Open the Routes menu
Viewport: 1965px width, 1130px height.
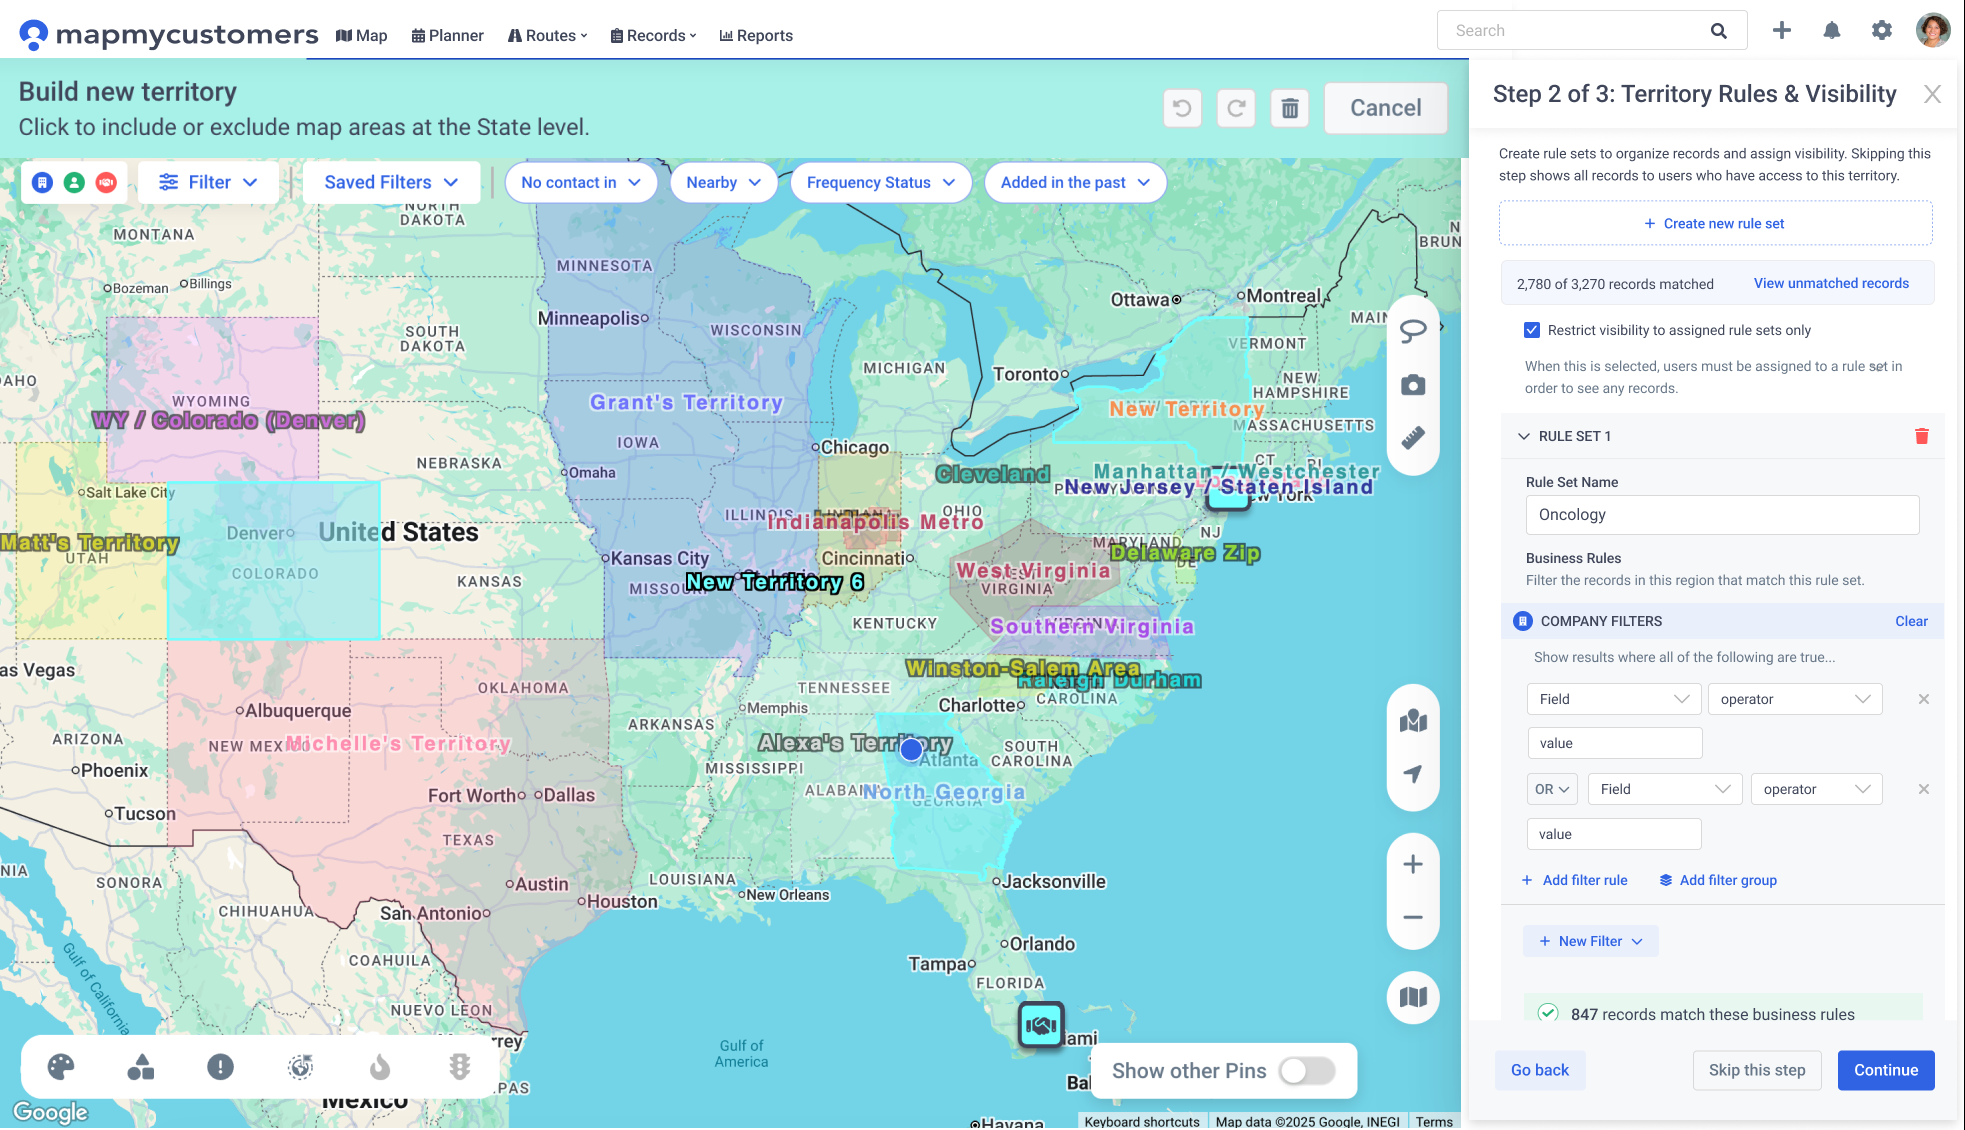click(x=547, y=36)
